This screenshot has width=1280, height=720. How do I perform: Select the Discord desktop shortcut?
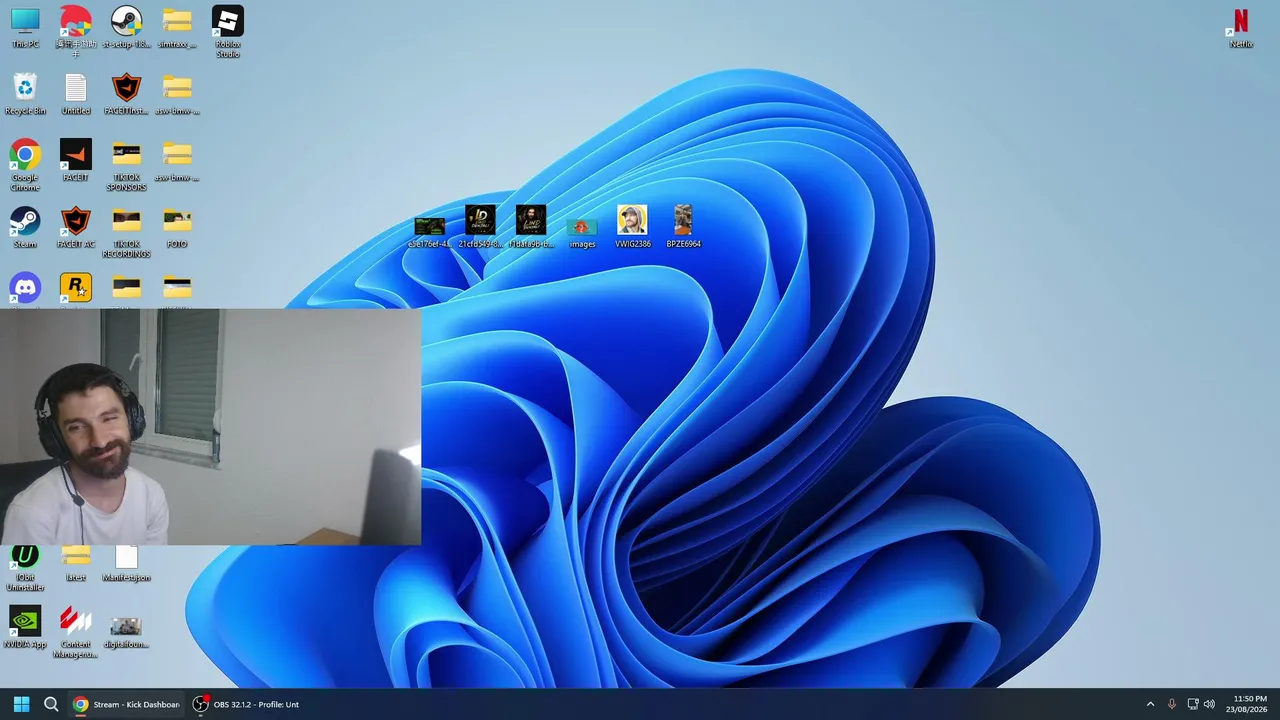[25, 290]
